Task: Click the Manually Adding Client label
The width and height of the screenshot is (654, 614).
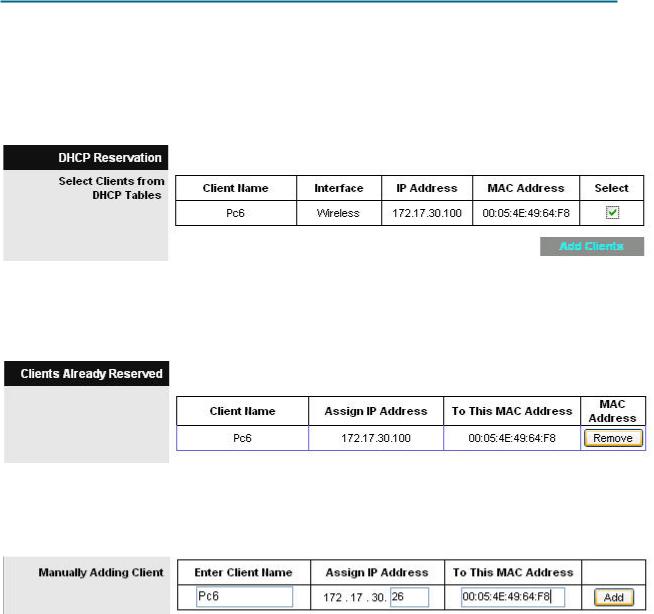Action: [x=101, y=572]
